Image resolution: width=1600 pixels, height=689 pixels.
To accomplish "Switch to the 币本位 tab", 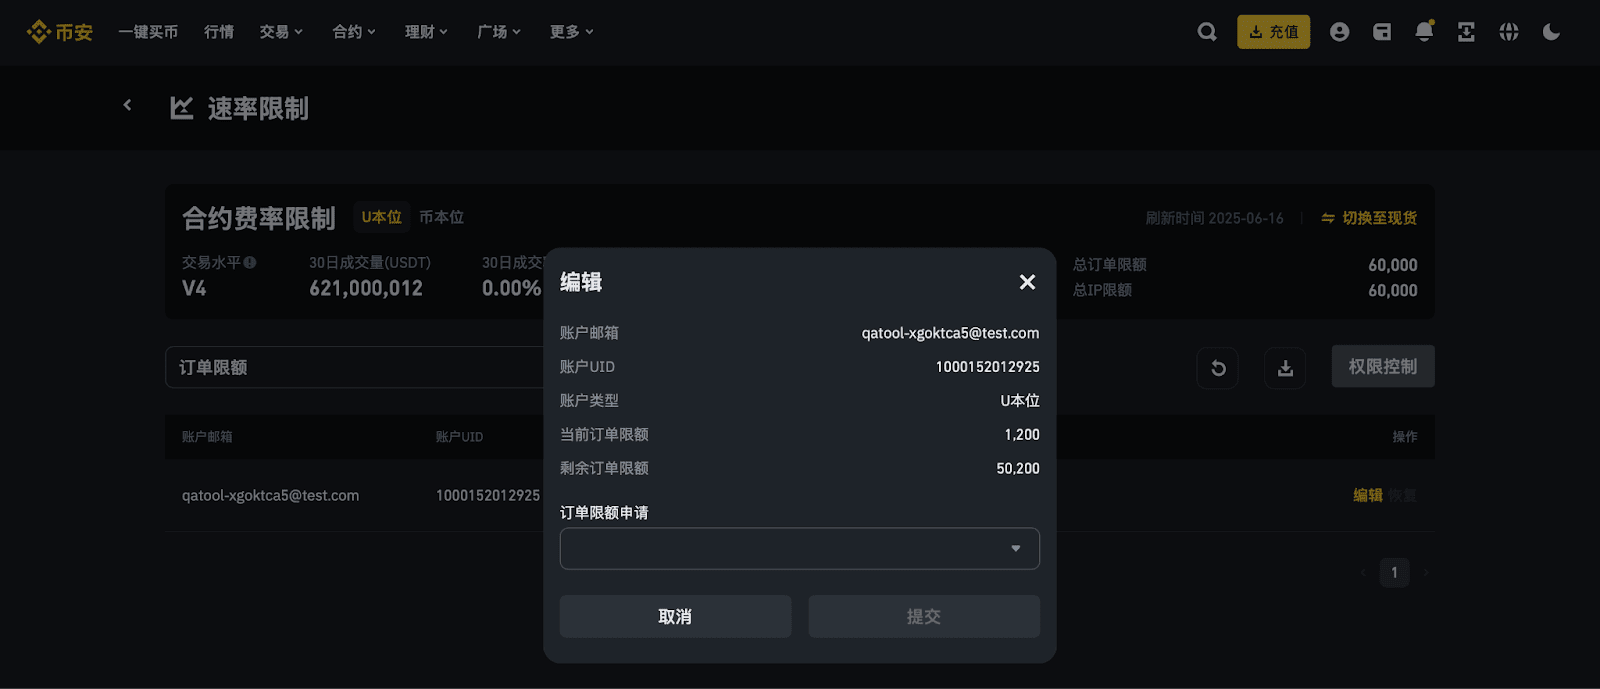I will (441, 217).
